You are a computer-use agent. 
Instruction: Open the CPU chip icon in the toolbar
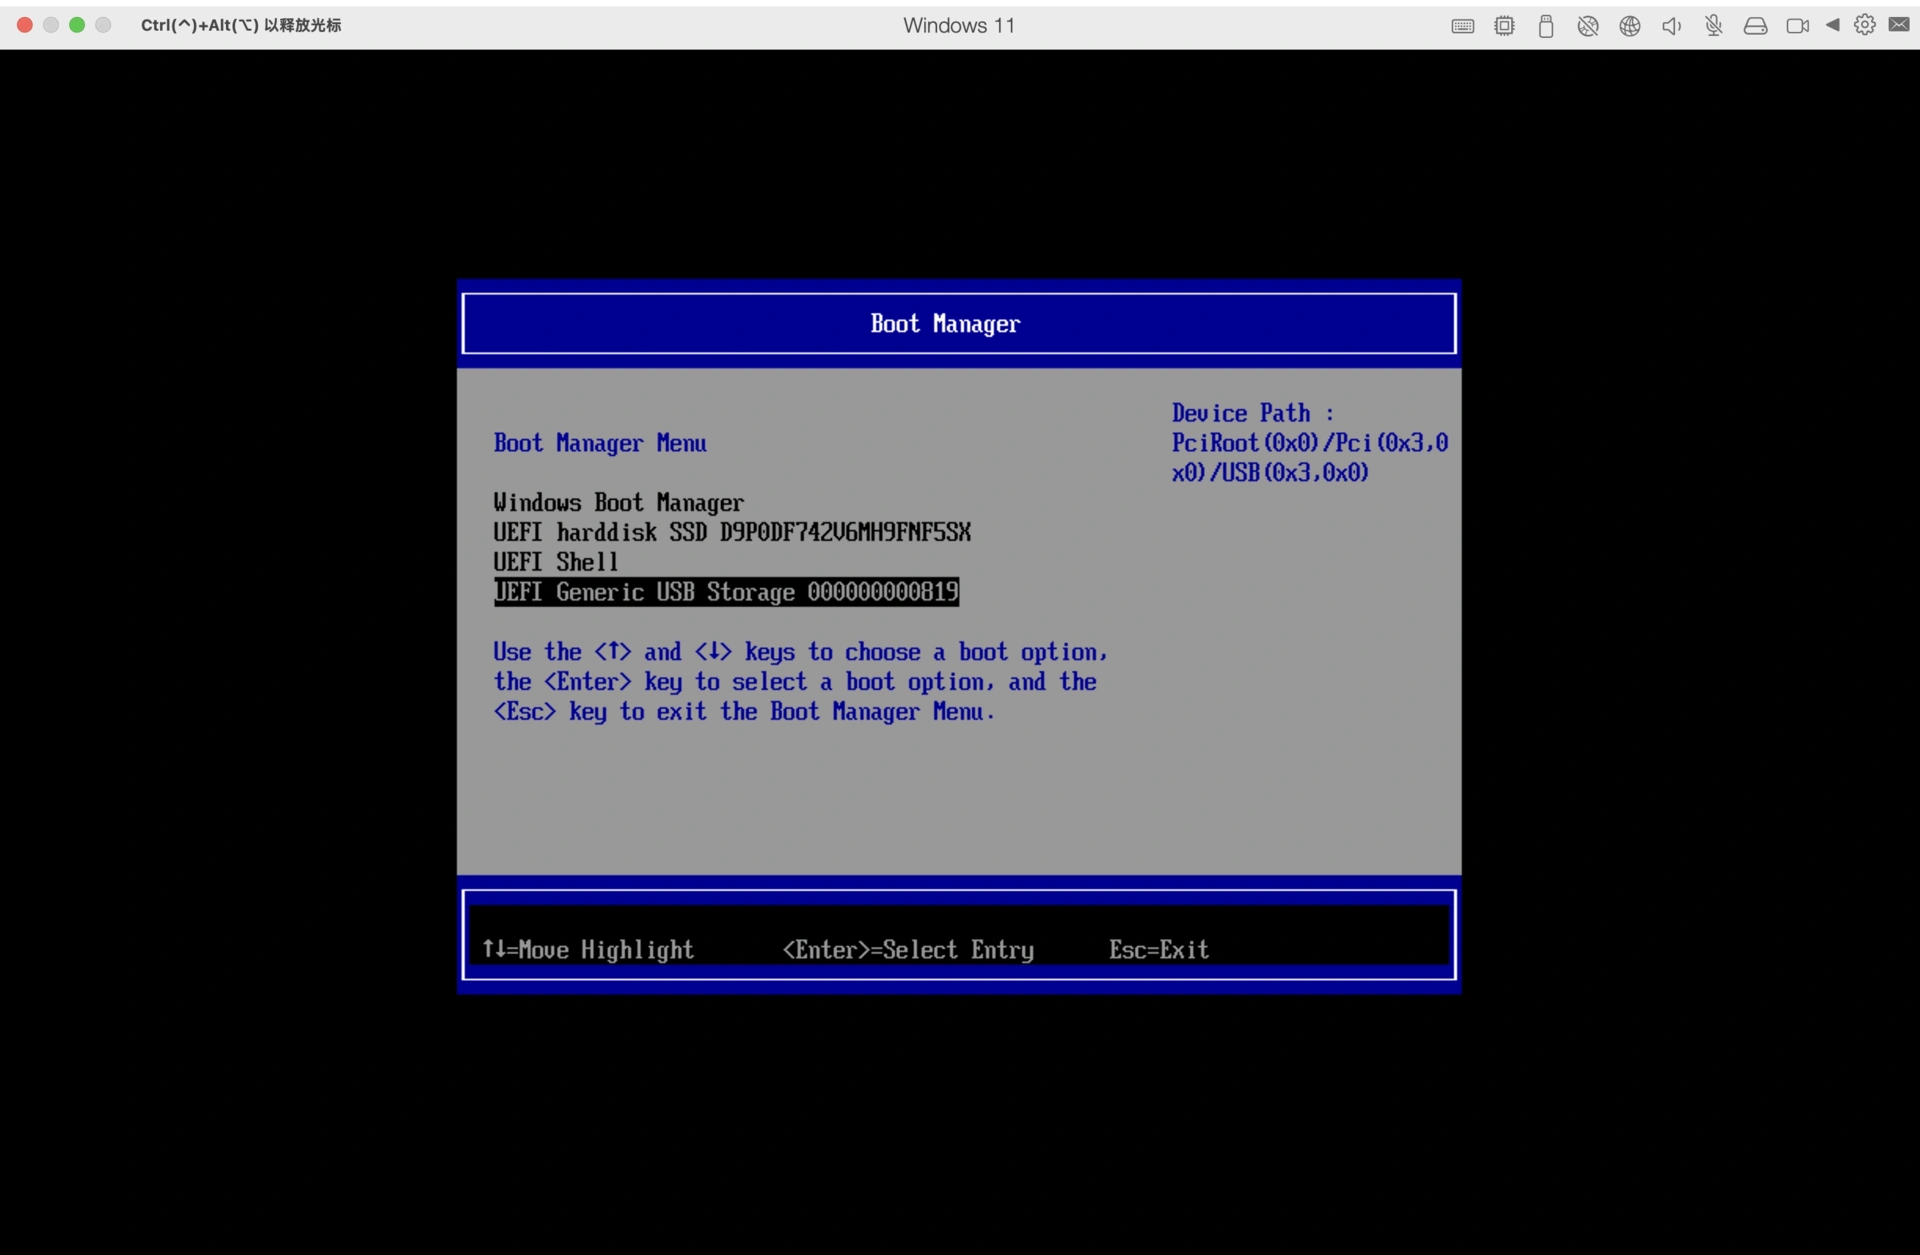point(1504,26)
